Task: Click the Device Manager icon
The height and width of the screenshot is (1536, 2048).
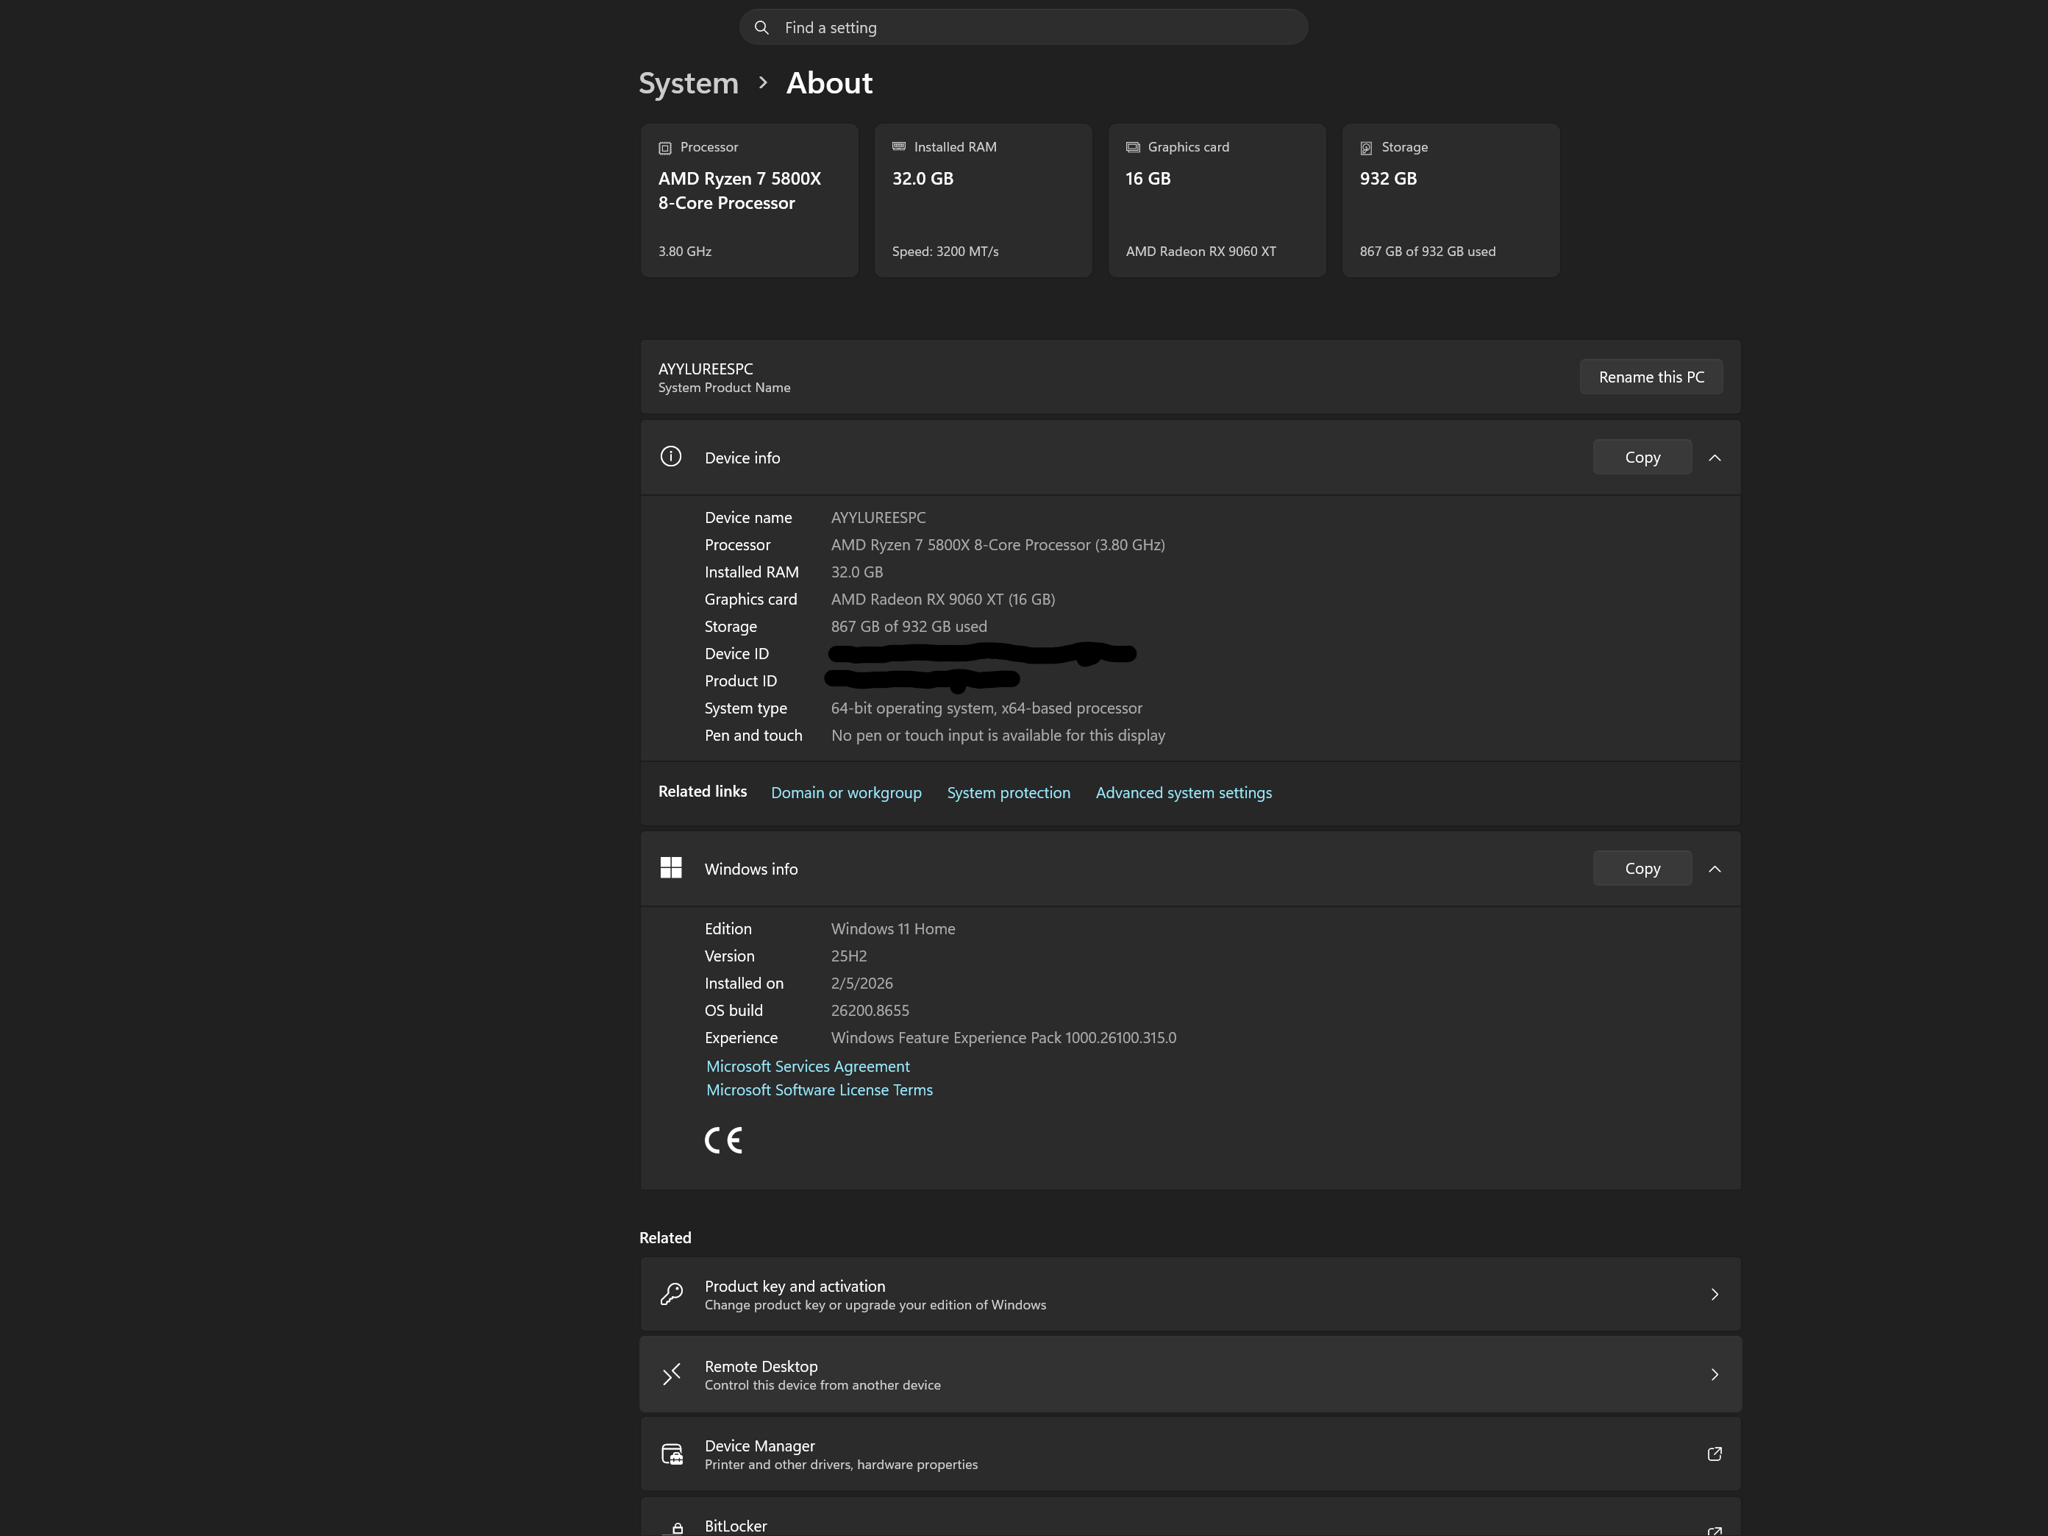Action: 671,1454
